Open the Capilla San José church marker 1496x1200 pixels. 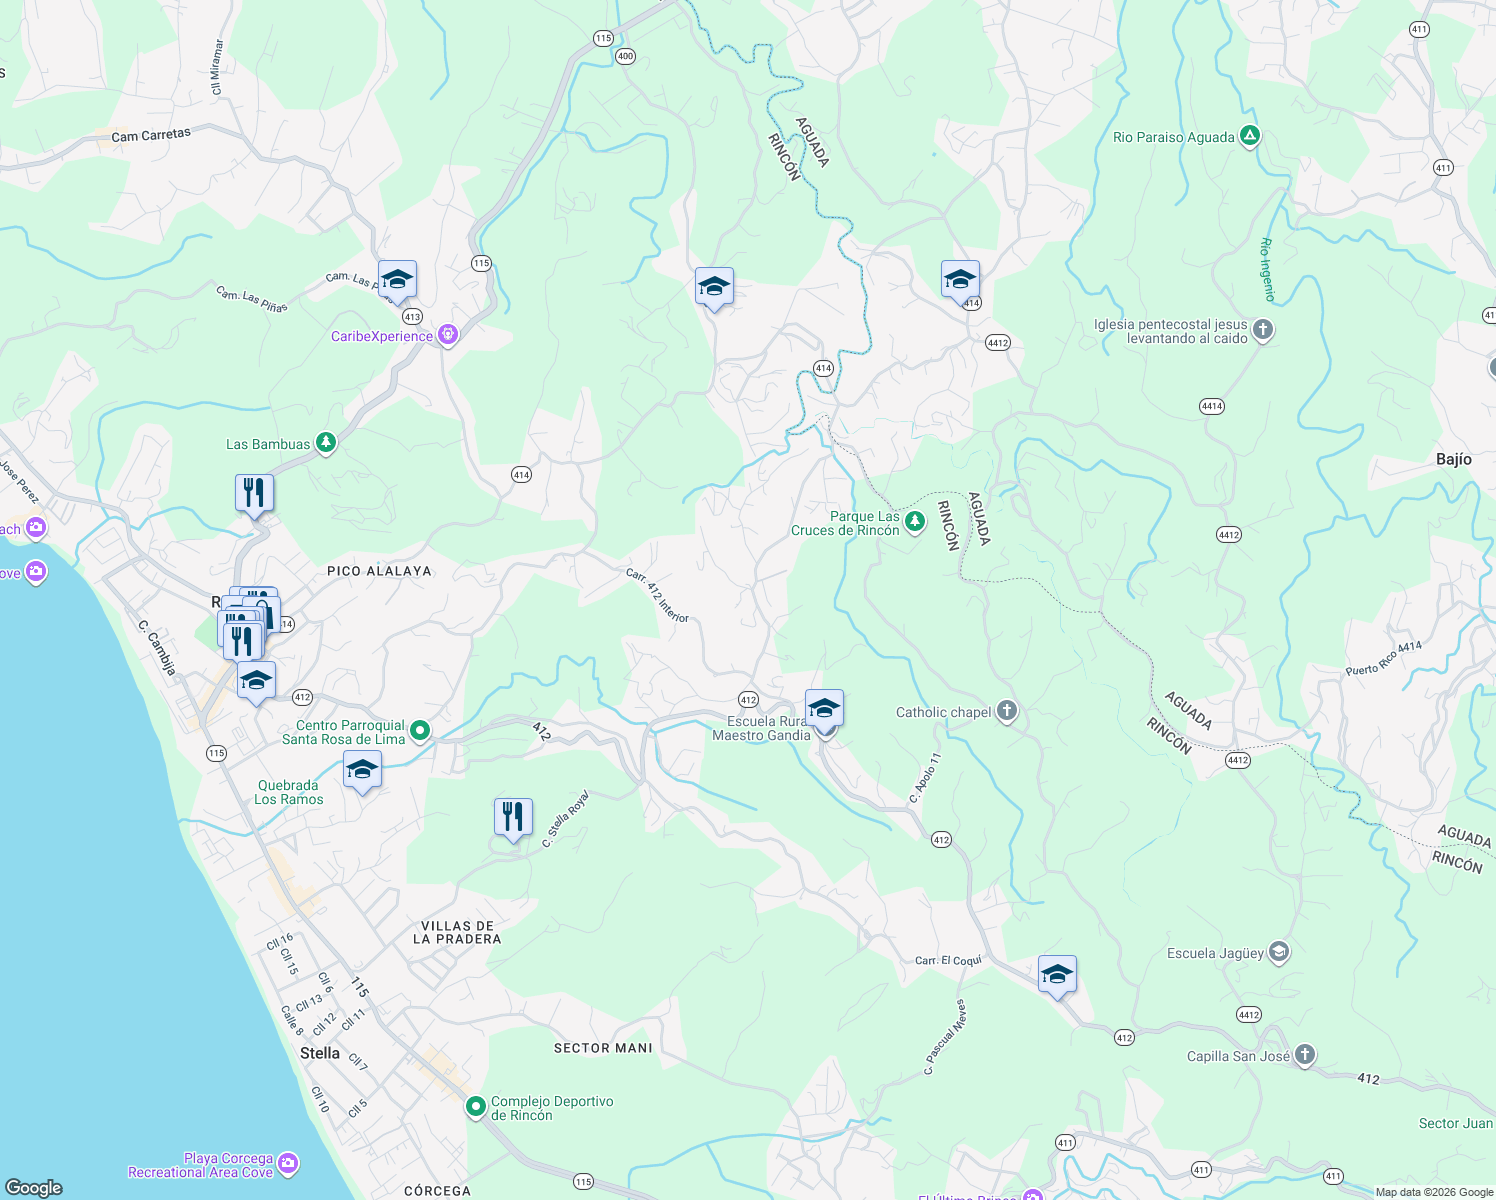[1306, 1053]
